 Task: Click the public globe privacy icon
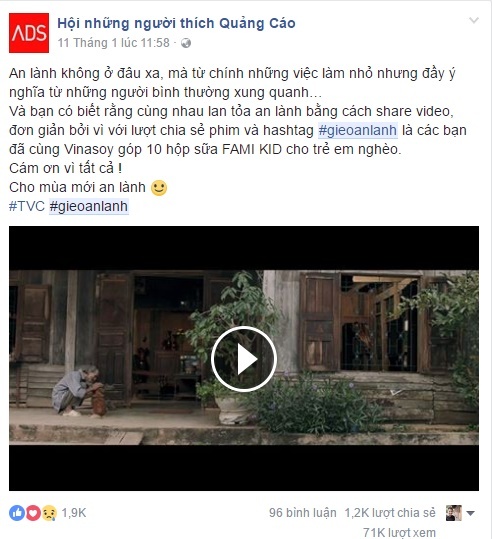(186, 43)
